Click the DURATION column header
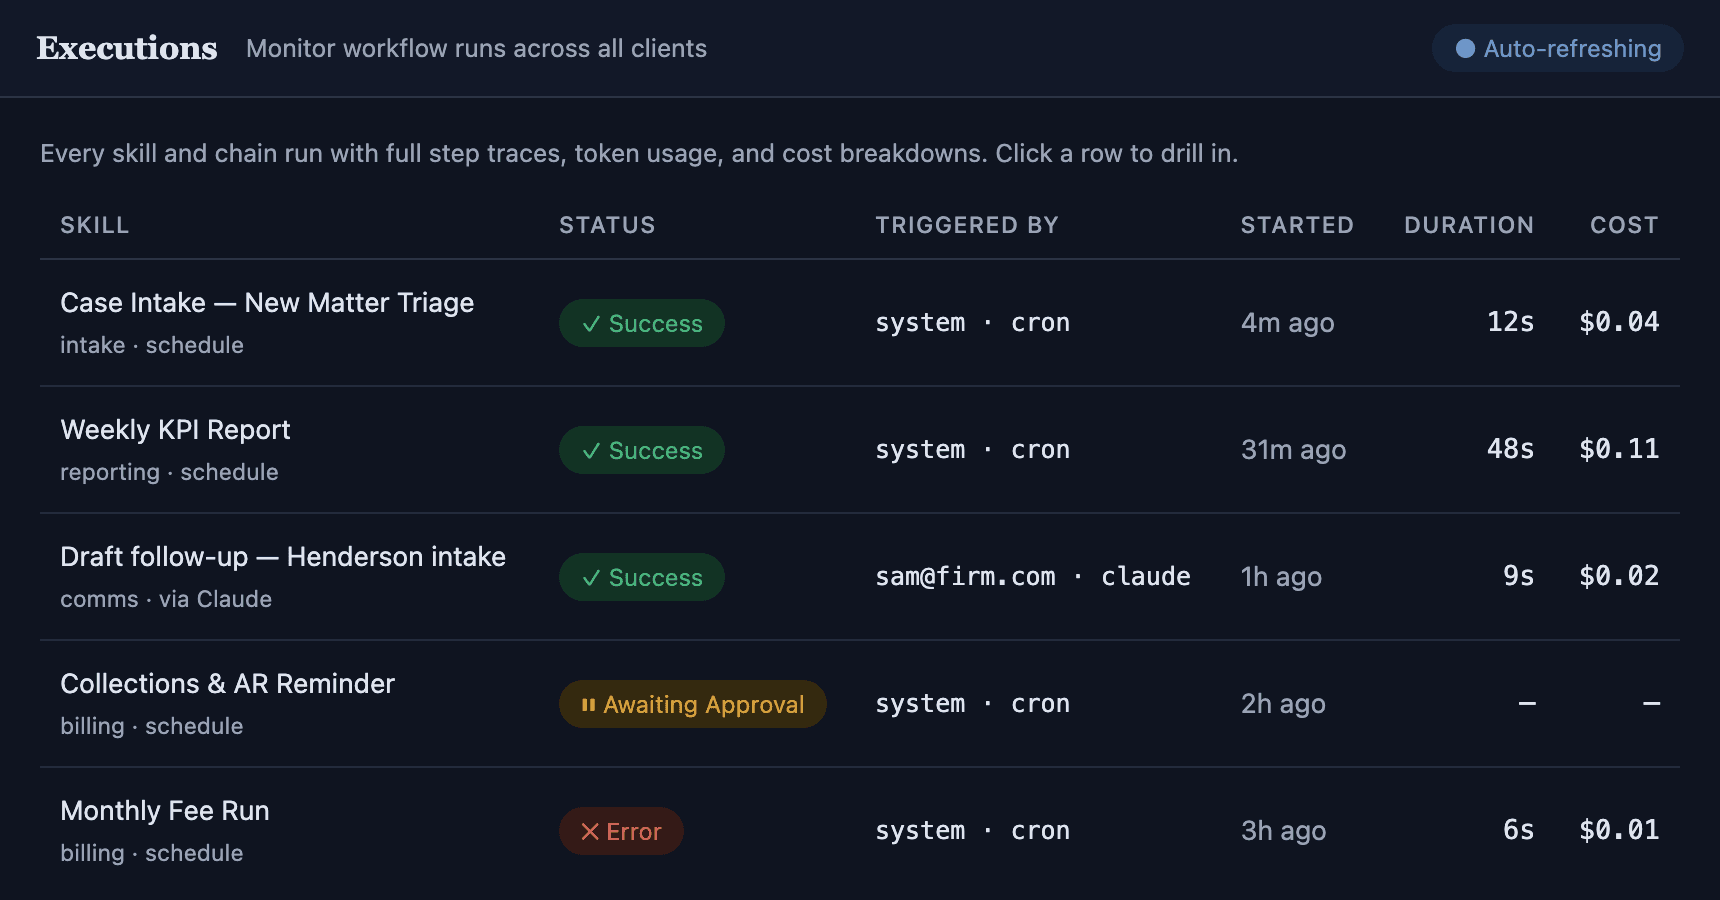 (x=1469, y=225)
